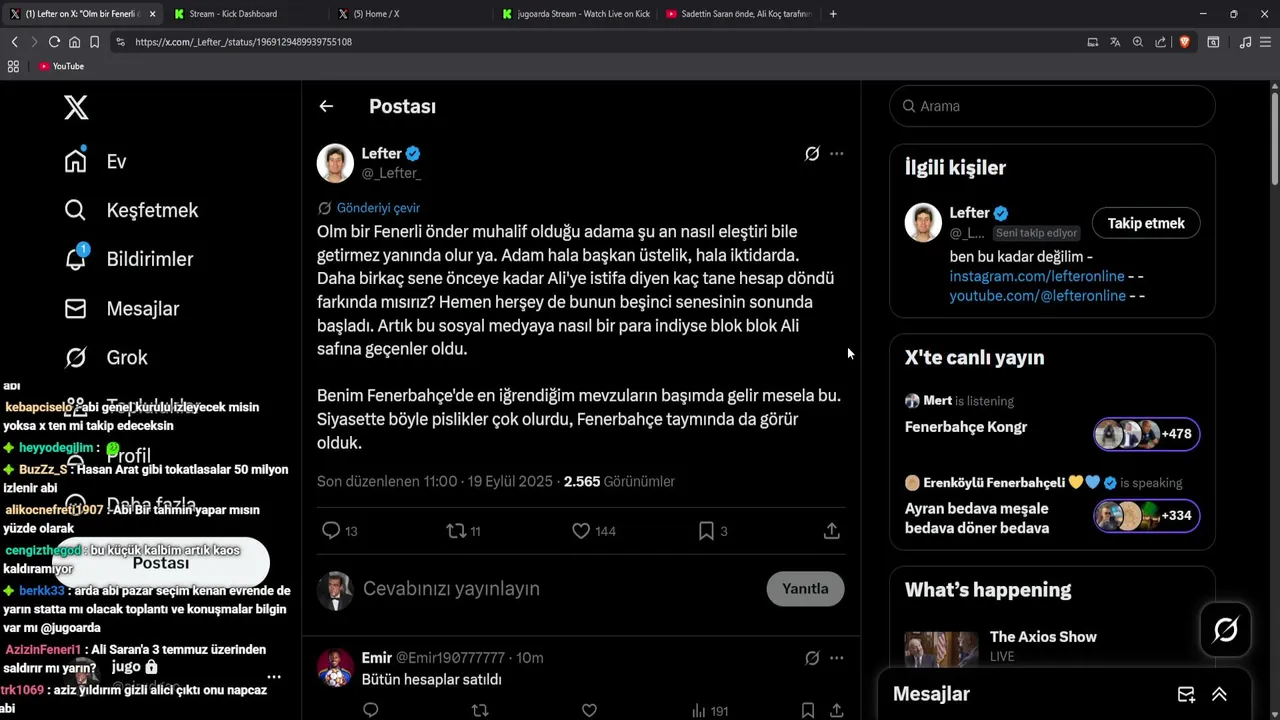Click the address bar URL

pos(243,42)
